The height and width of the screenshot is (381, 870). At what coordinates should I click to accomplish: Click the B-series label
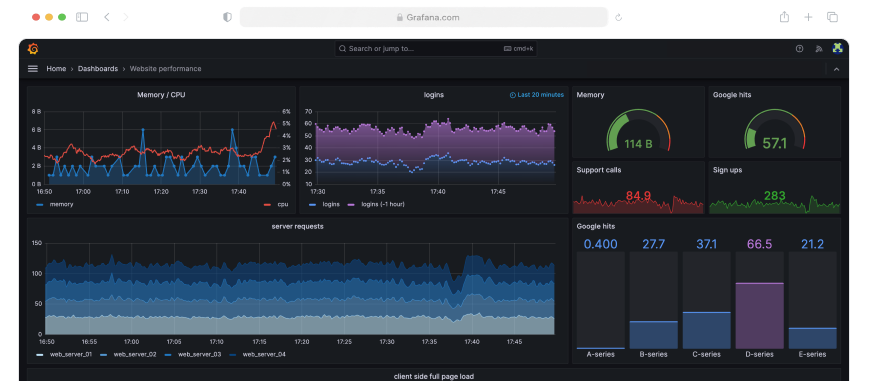pos(654,354)
